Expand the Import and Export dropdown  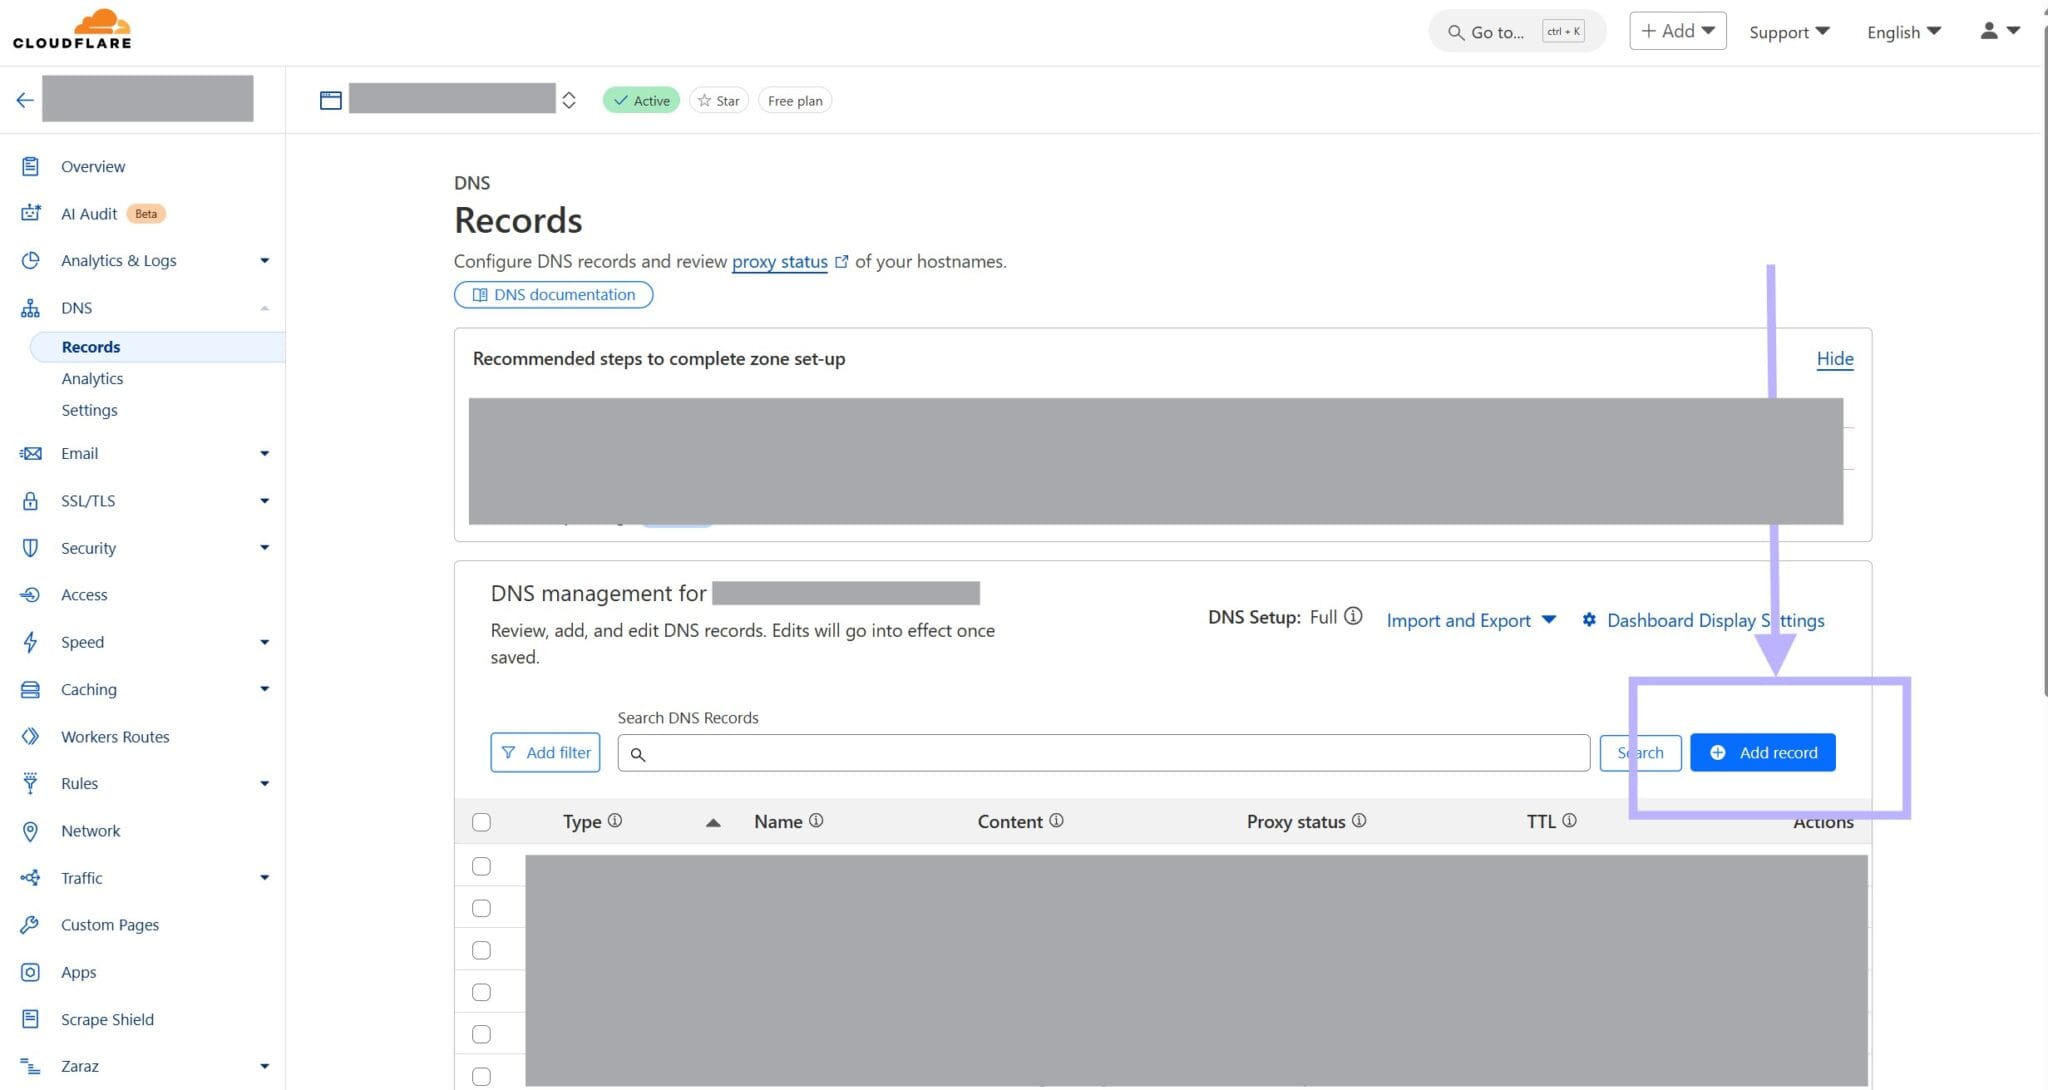pos(1470,620)
